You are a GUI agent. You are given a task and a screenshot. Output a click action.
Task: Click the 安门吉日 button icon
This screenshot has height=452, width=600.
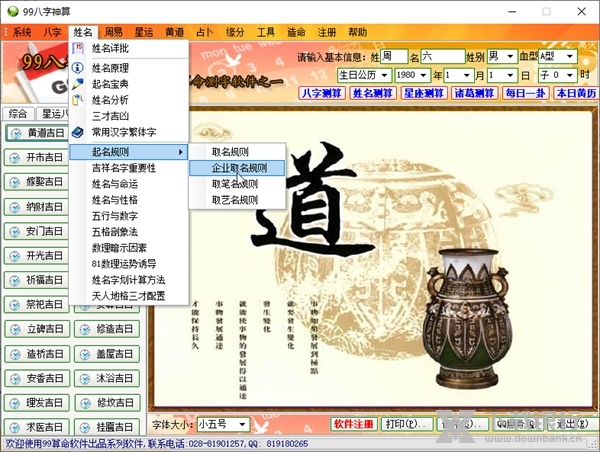pos(15,232)
